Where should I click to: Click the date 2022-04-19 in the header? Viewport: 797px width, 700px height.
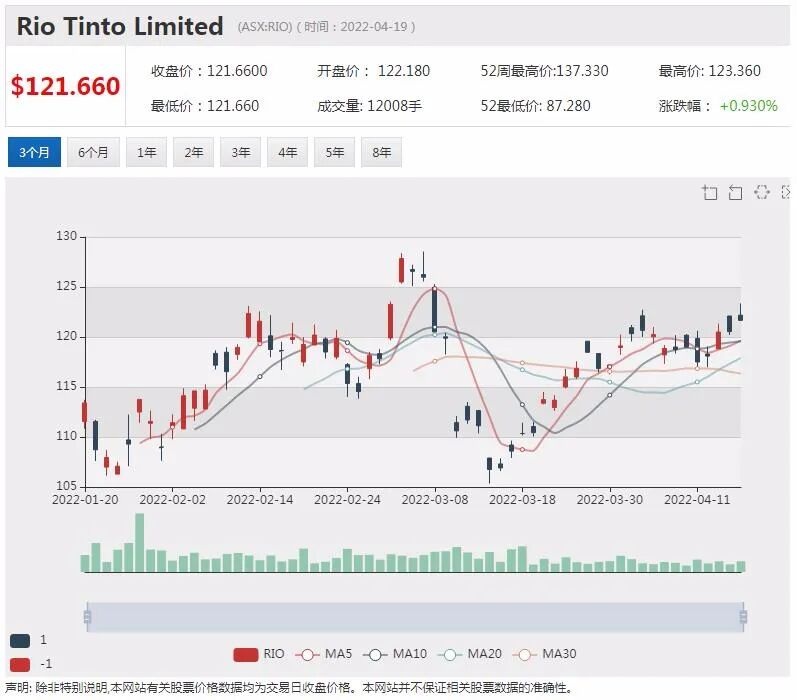374,27
